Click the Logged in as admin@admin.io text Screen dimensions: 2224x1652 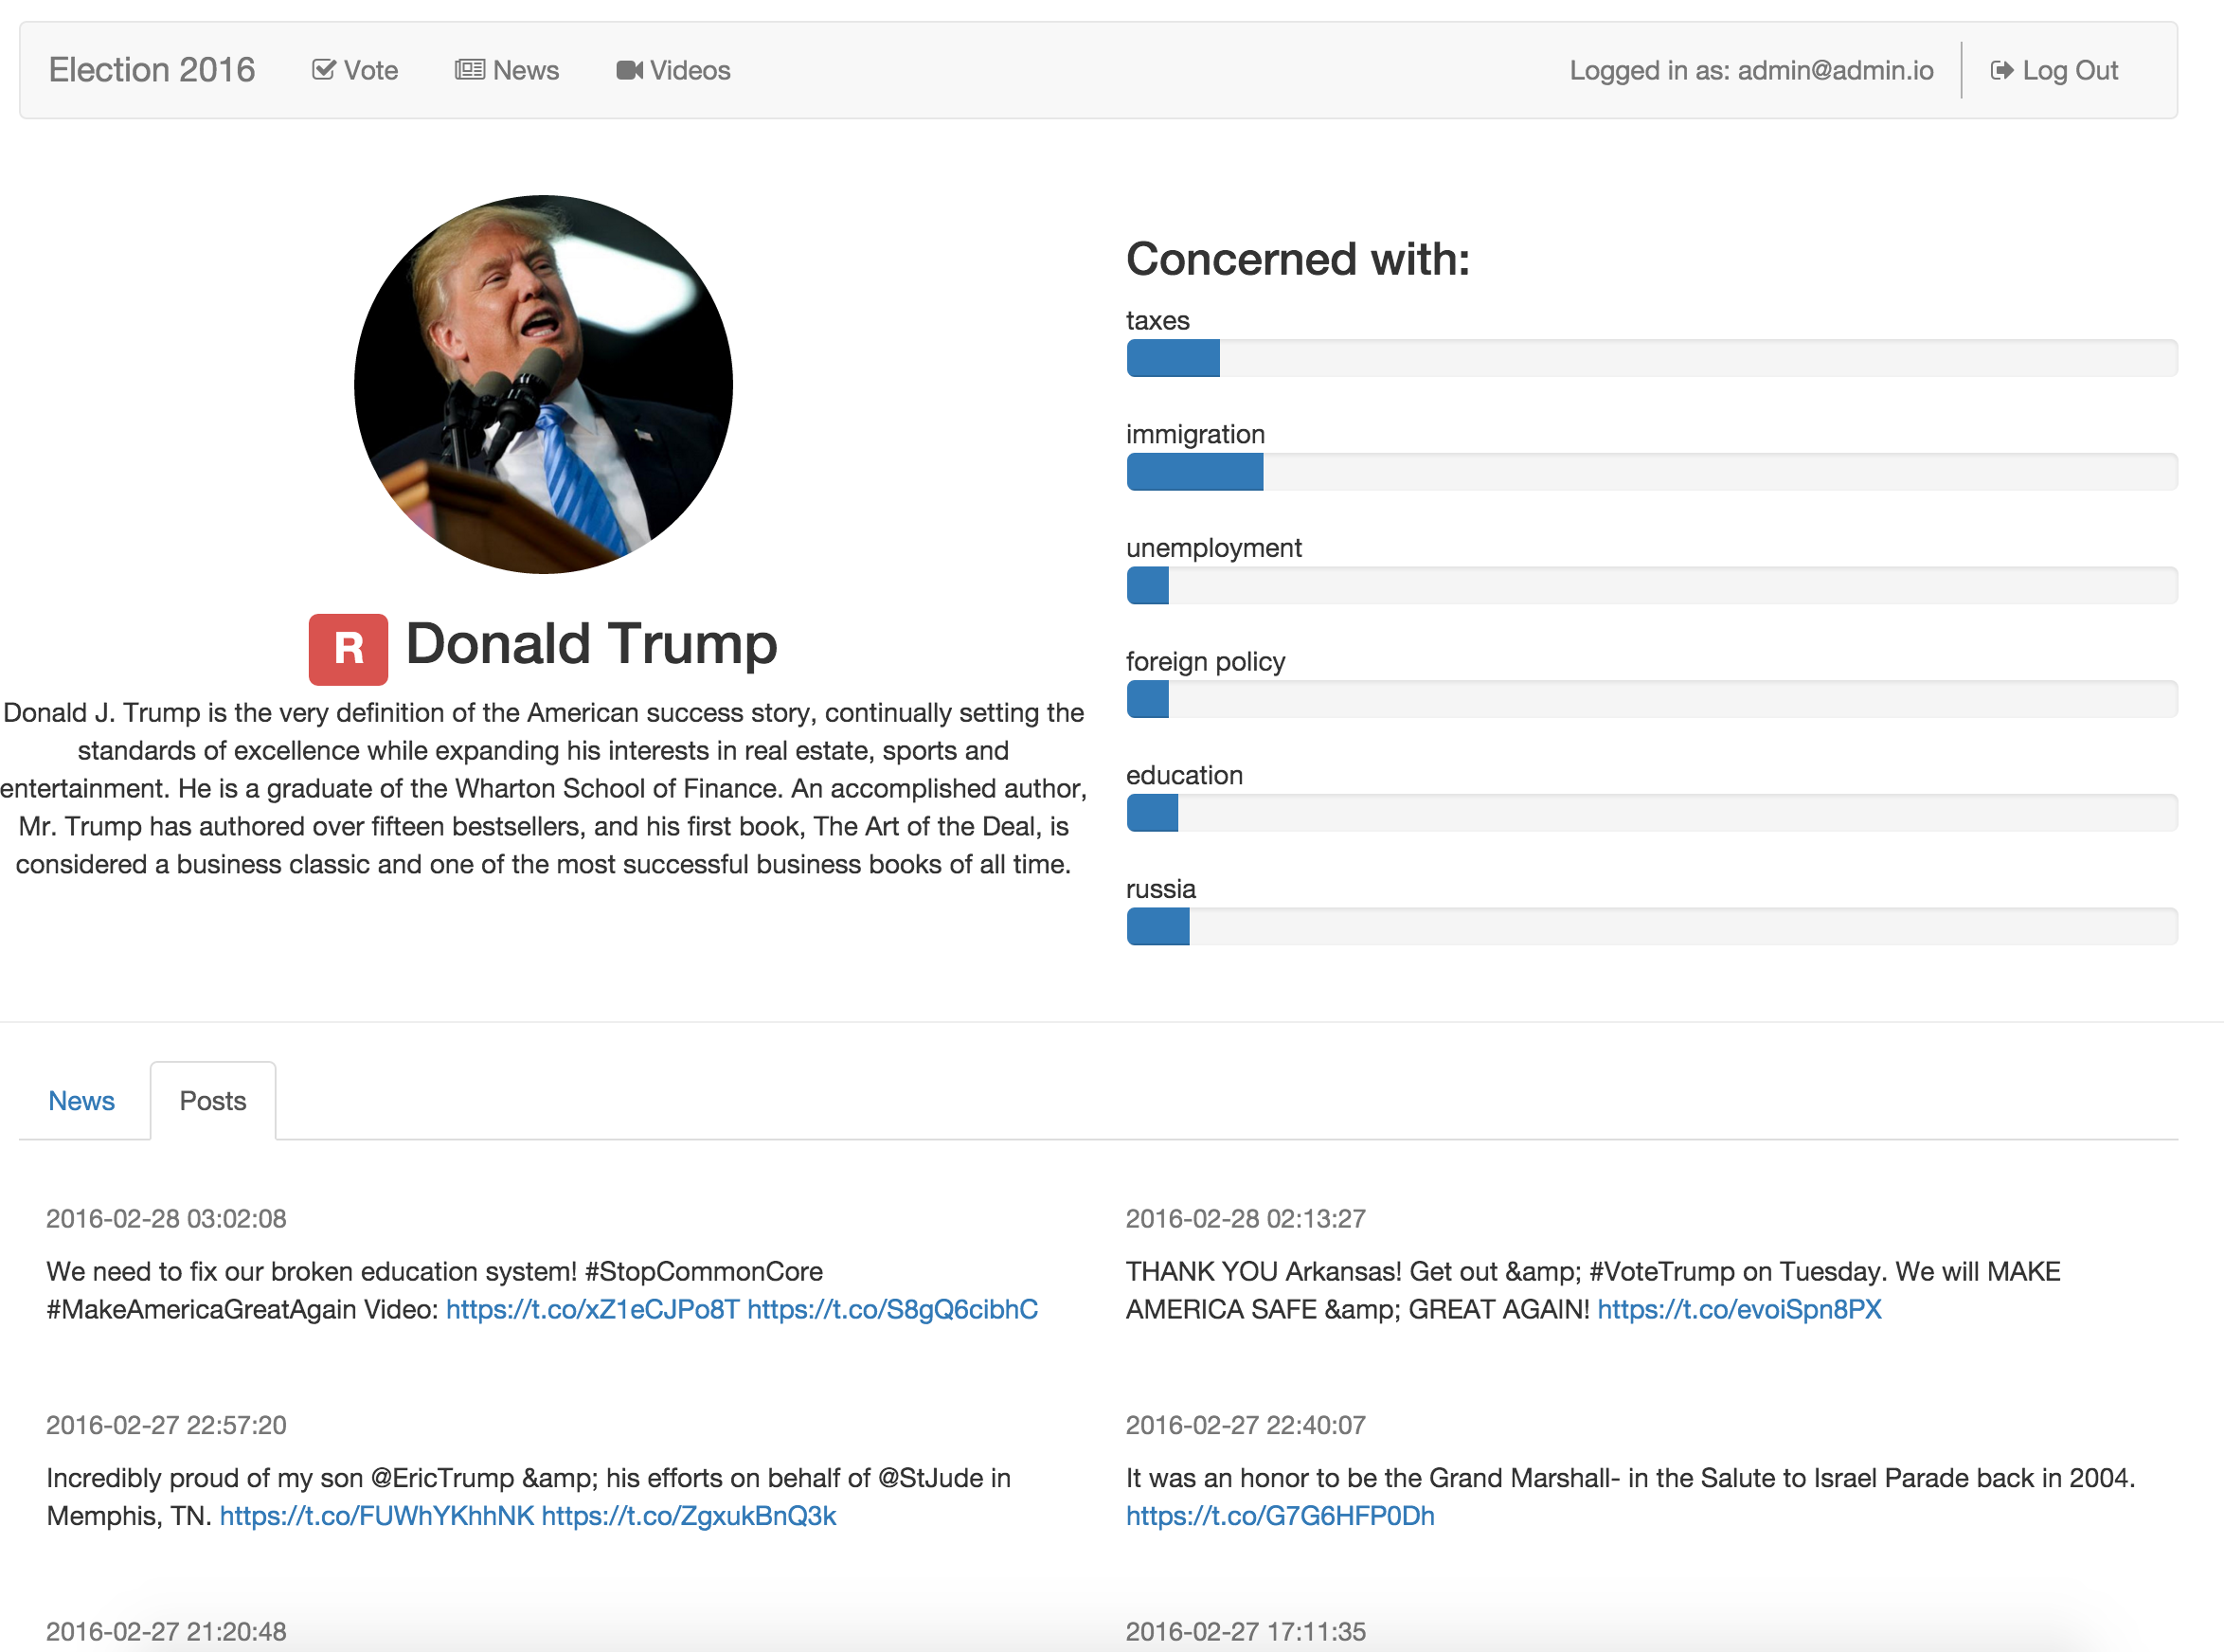coord(1750,70)
